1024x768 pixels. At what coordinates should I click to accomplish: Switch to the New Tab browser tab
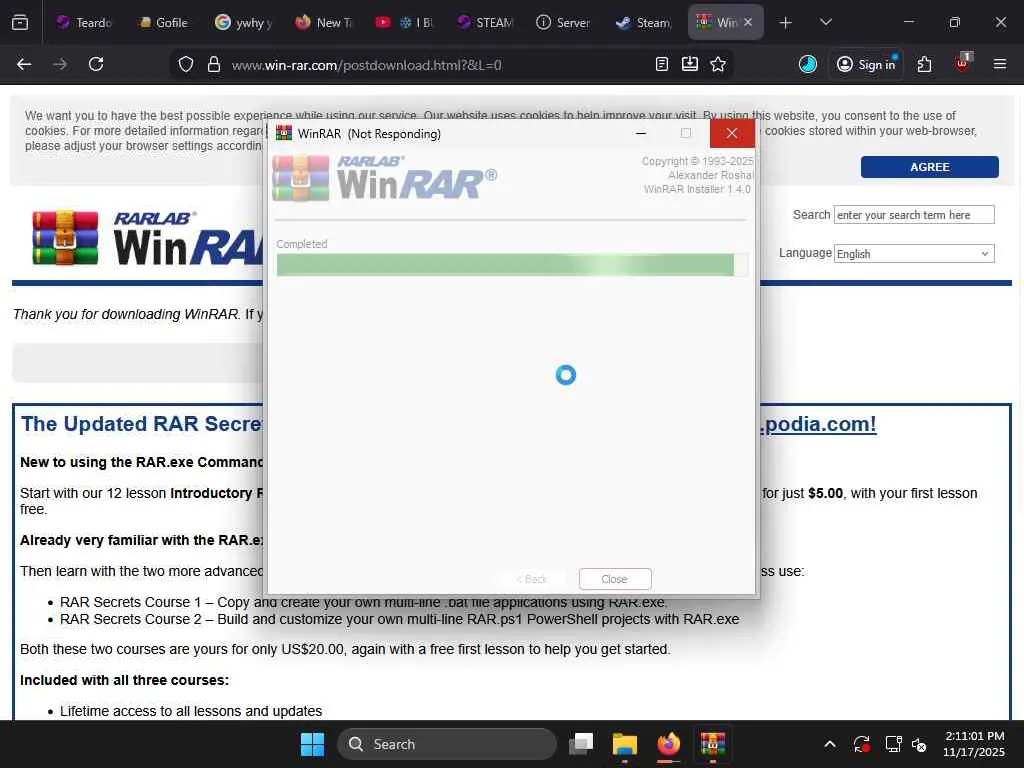tap(323, 22)
